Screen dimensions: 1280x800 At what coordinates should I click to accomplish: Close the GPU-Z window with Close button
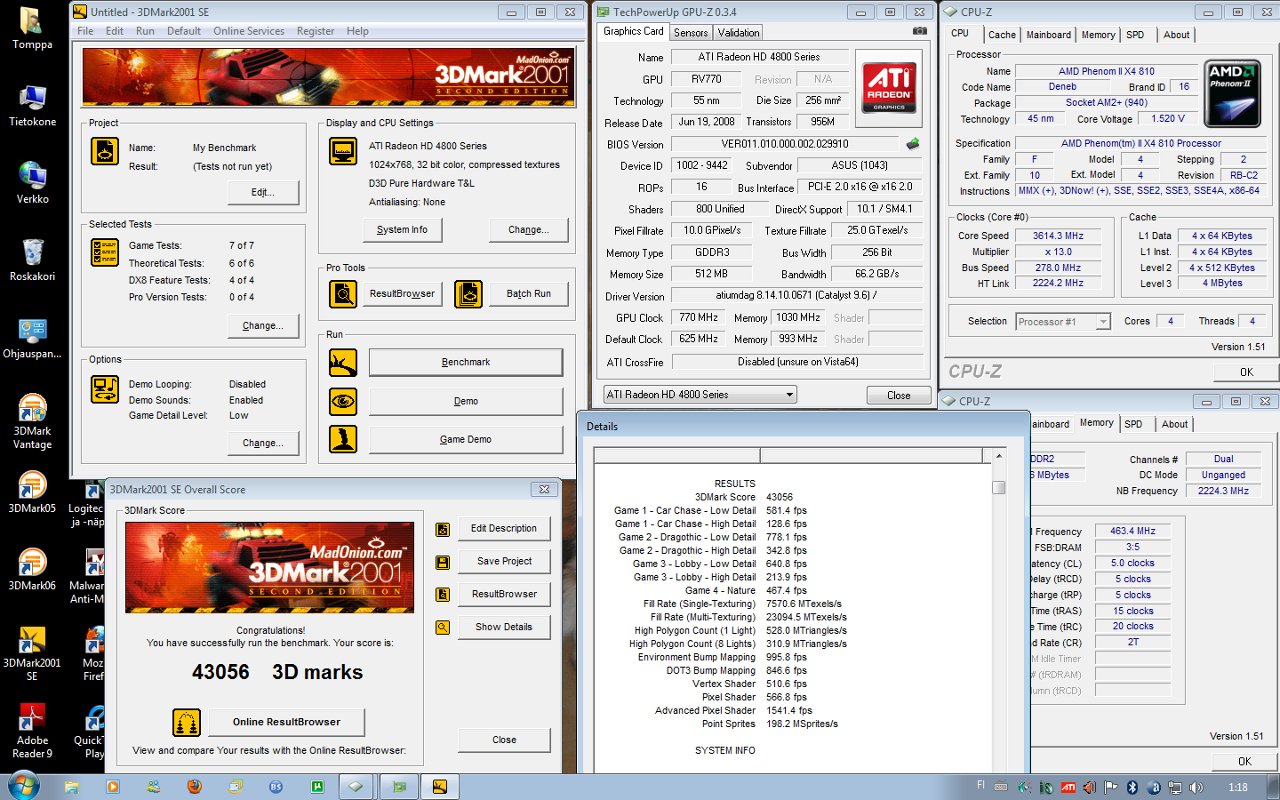[898, 395]
